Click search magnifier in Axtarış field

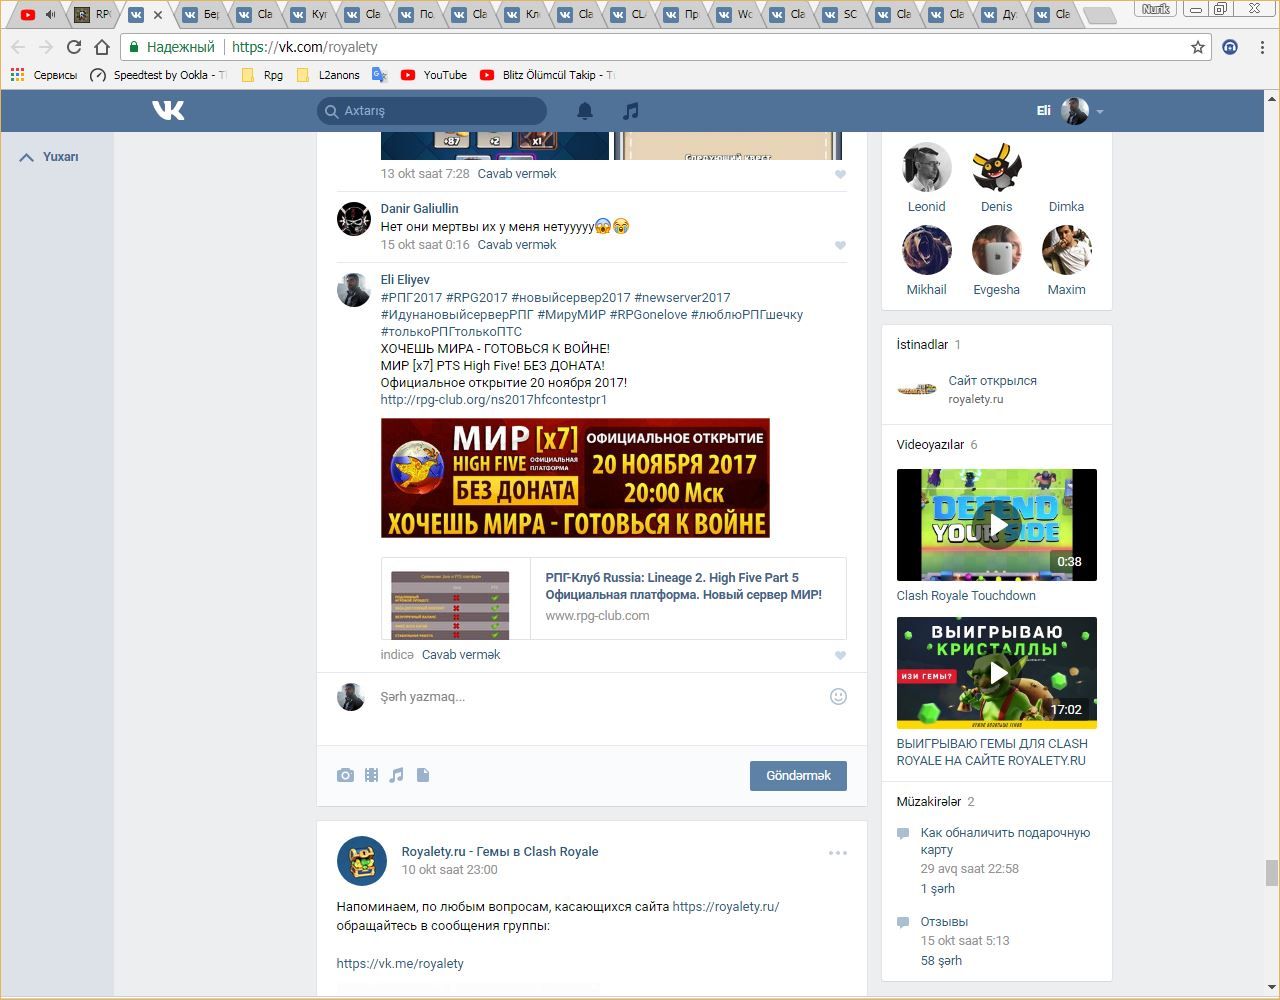click(x=331, y=111)
